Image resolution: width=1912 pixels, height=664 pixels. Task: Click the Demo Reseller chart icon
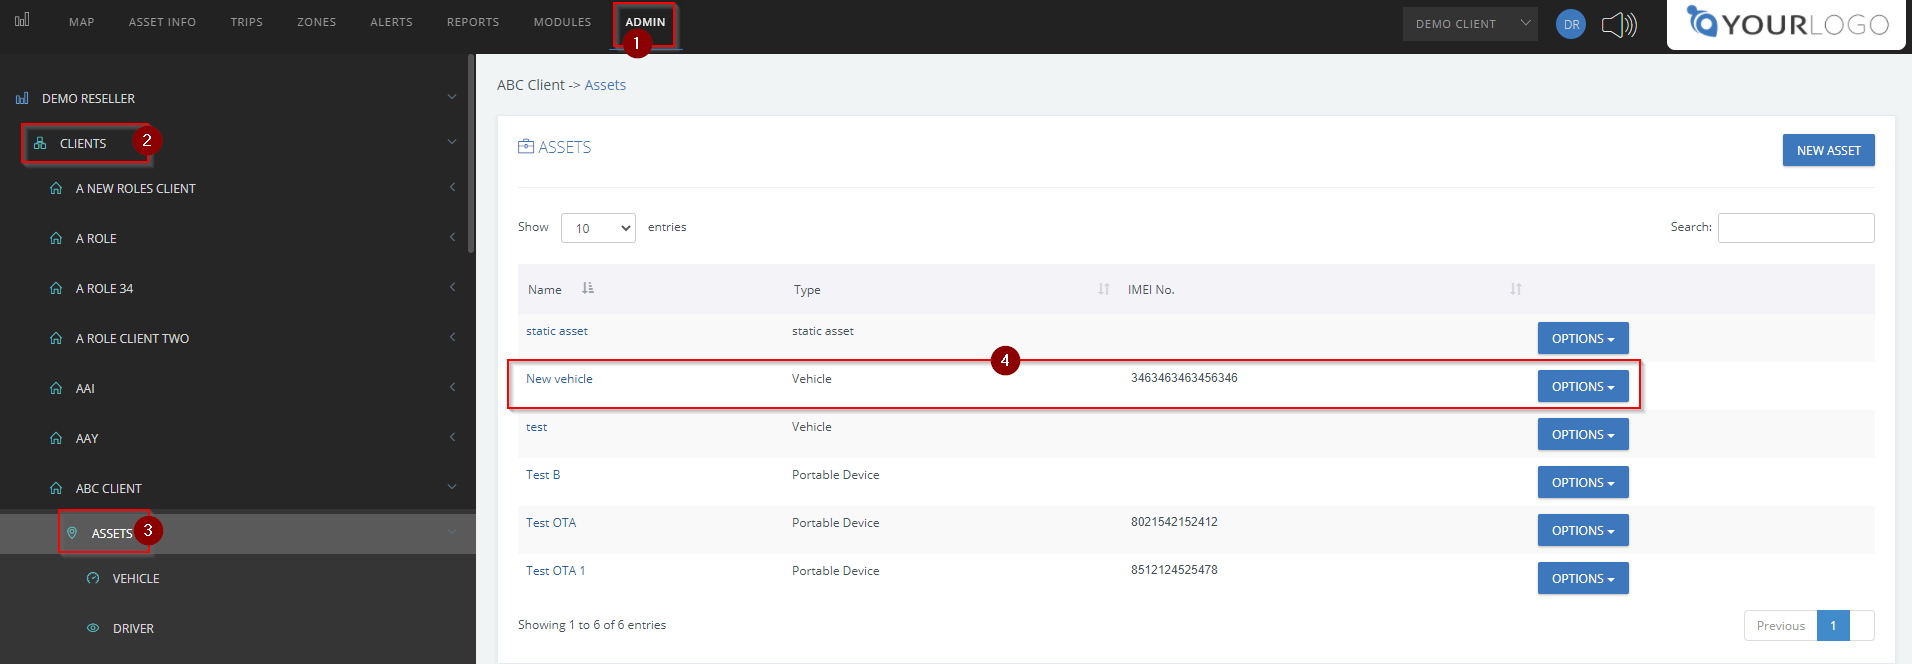pos(22,98)
